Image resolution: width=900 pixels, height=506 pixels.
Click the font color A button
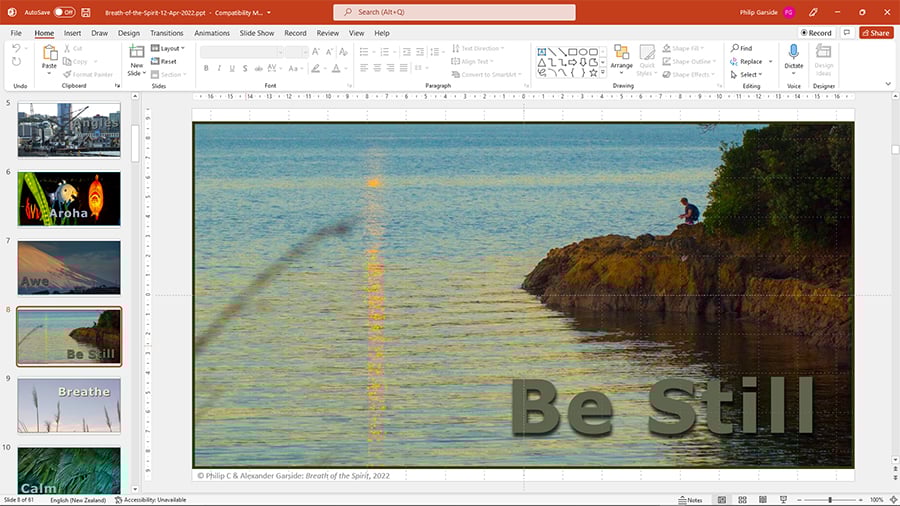tap(336, 68)
